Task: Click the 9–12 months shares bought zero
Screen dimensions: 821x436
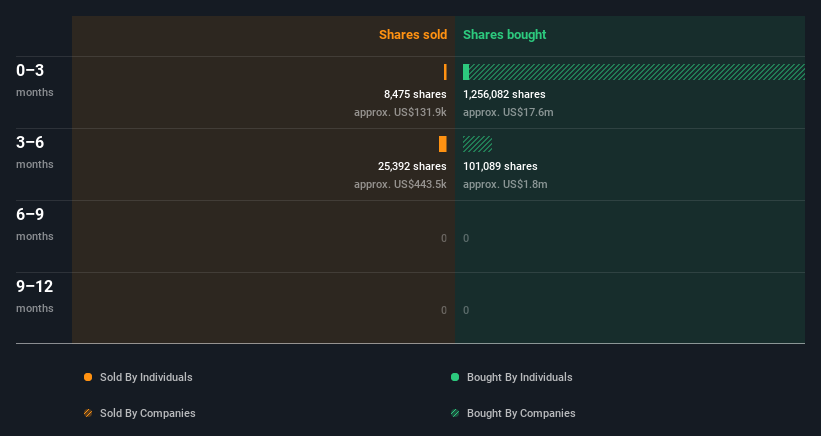Action: [x=466, y=310]
